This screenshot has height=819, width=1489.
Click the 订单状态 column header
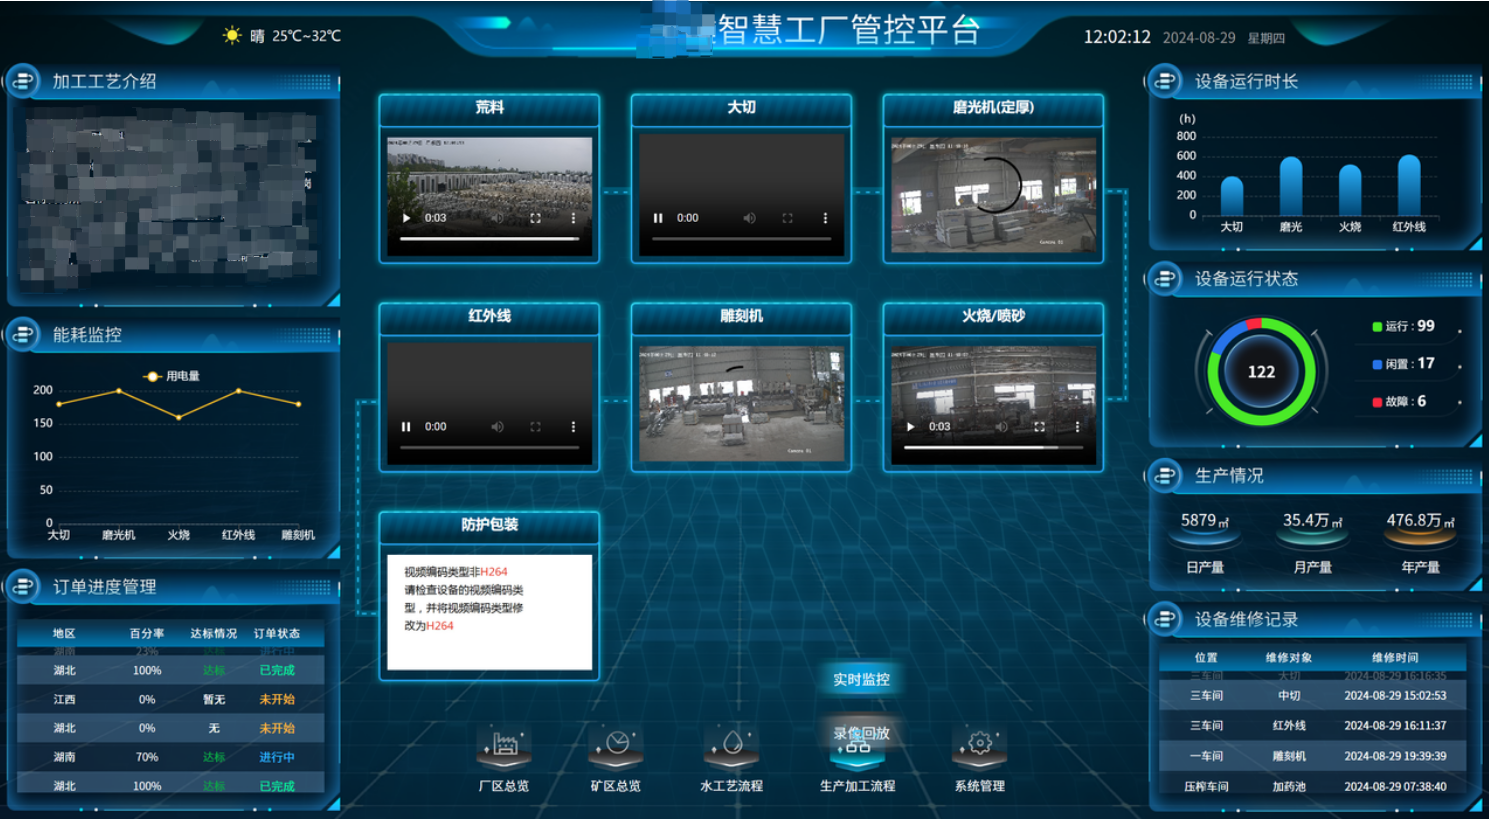click(x=277, y=633)
